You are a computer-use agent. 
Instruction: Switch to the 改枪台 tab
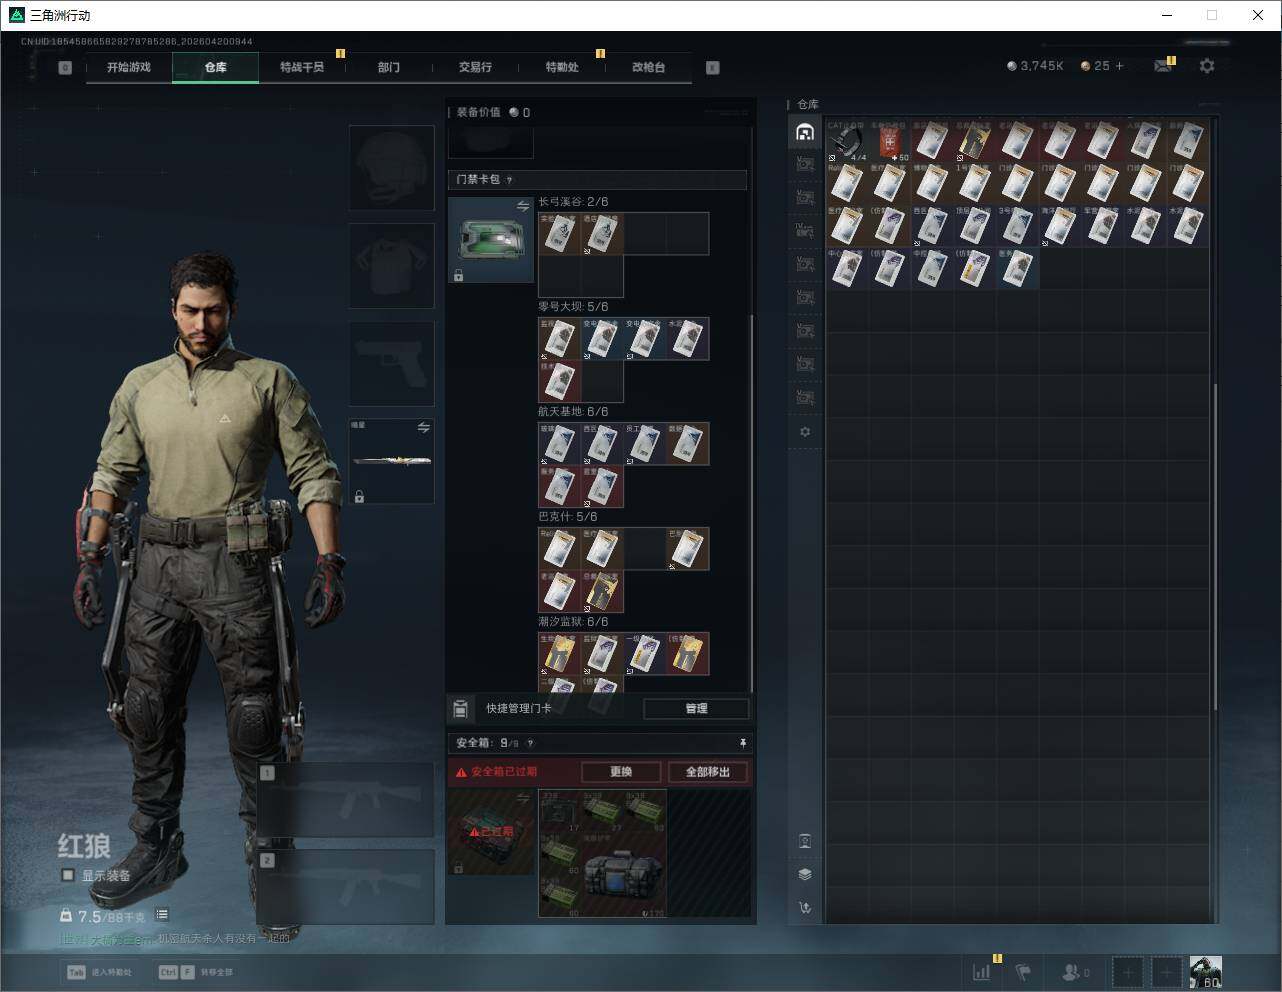[648, 67]
